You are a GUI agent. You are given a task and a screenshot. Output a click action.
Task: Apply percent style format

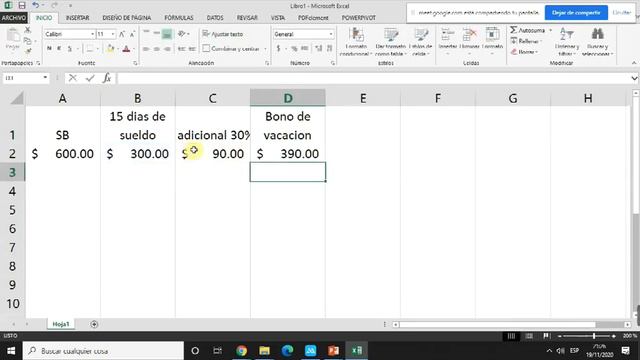point(294,49)
